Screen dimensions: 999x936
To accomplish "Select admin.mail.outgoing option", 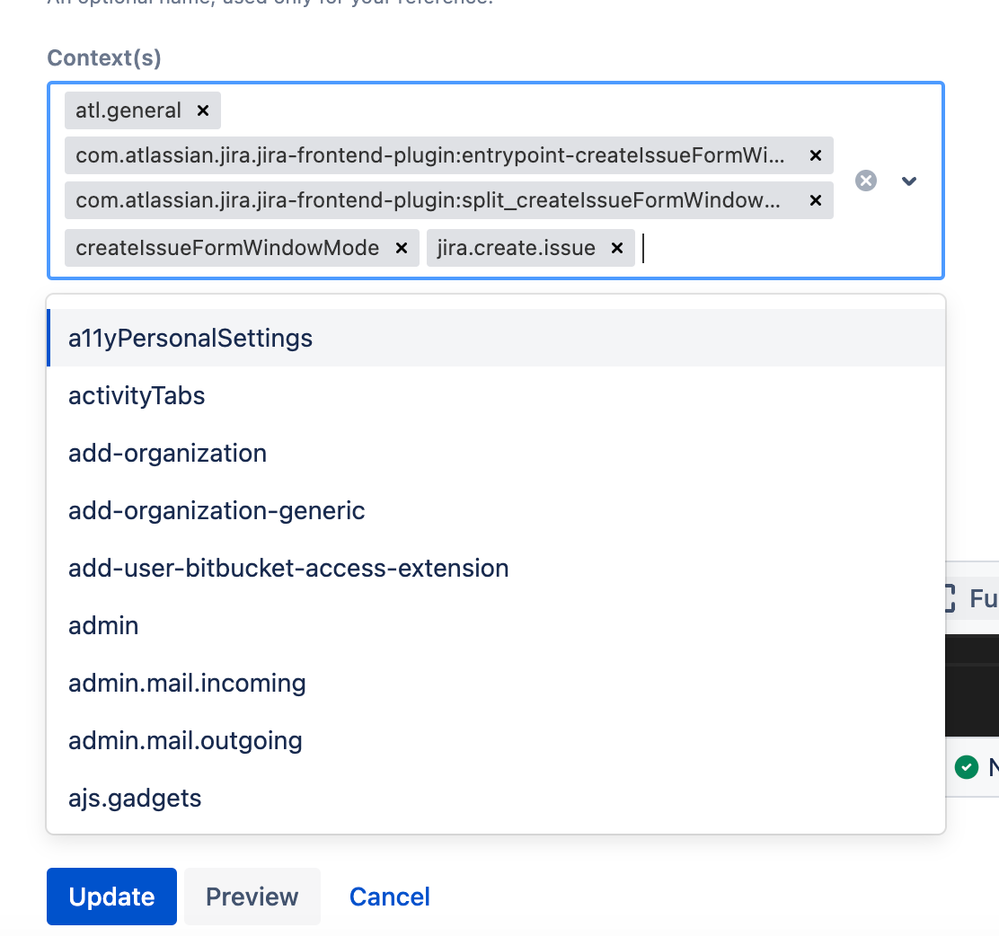I will click(496, 740).
